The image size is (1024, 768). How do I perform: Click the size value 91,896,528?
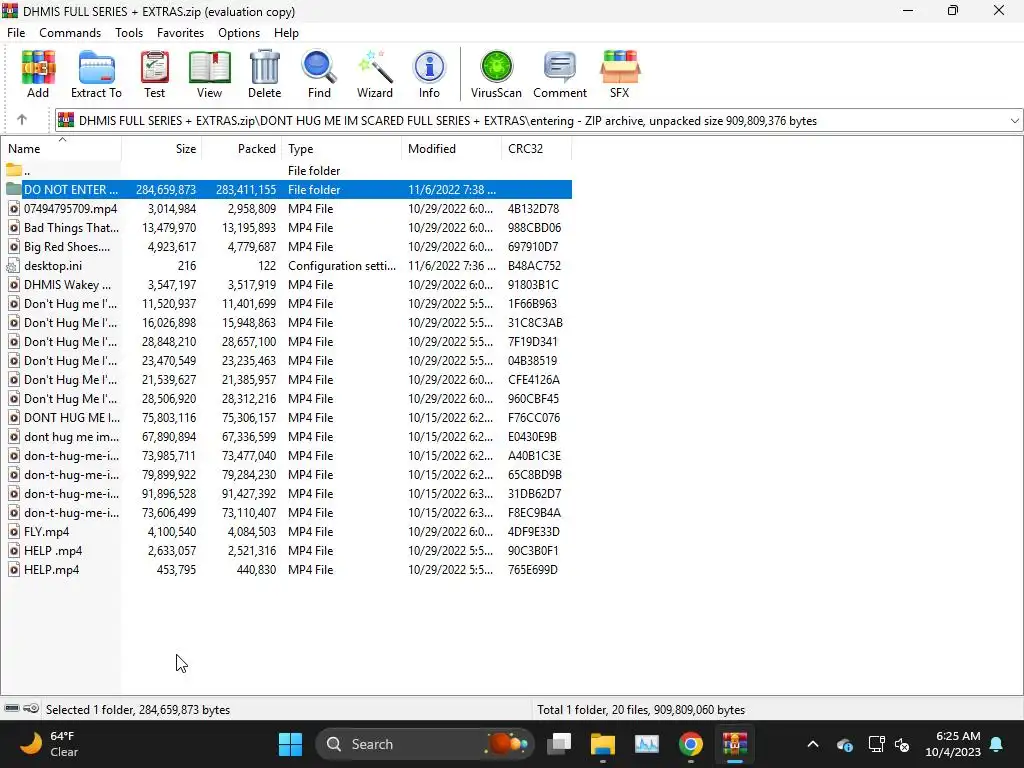(168, 494)
